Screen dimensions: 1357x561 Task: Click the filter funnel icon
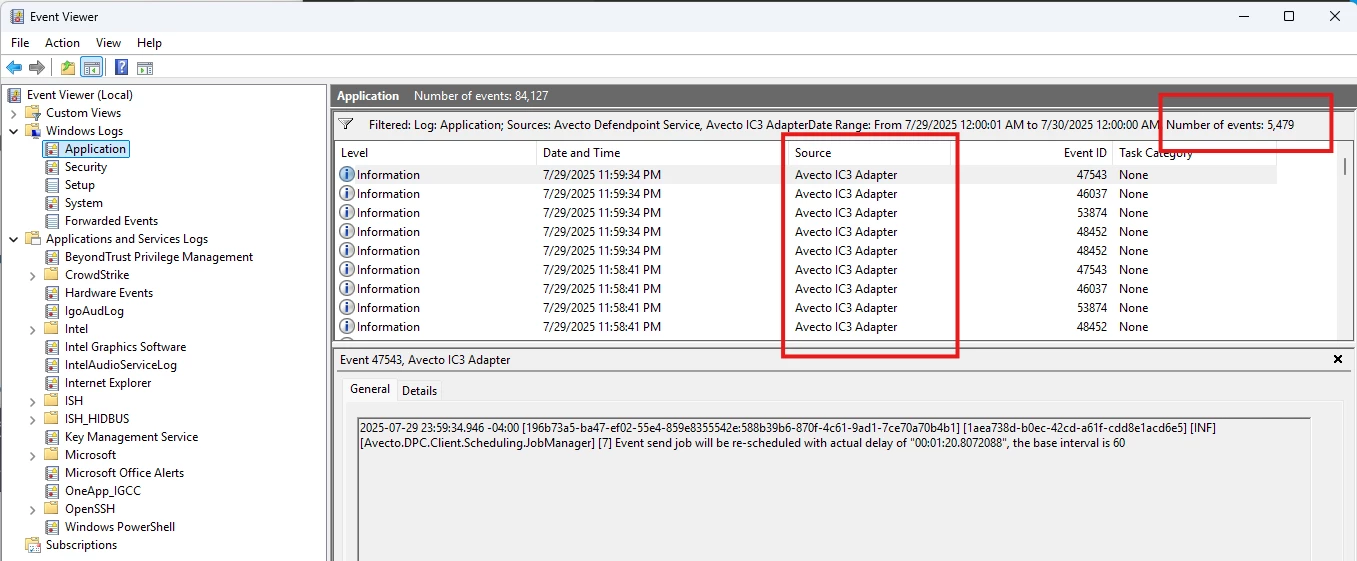tap(346, 125)
